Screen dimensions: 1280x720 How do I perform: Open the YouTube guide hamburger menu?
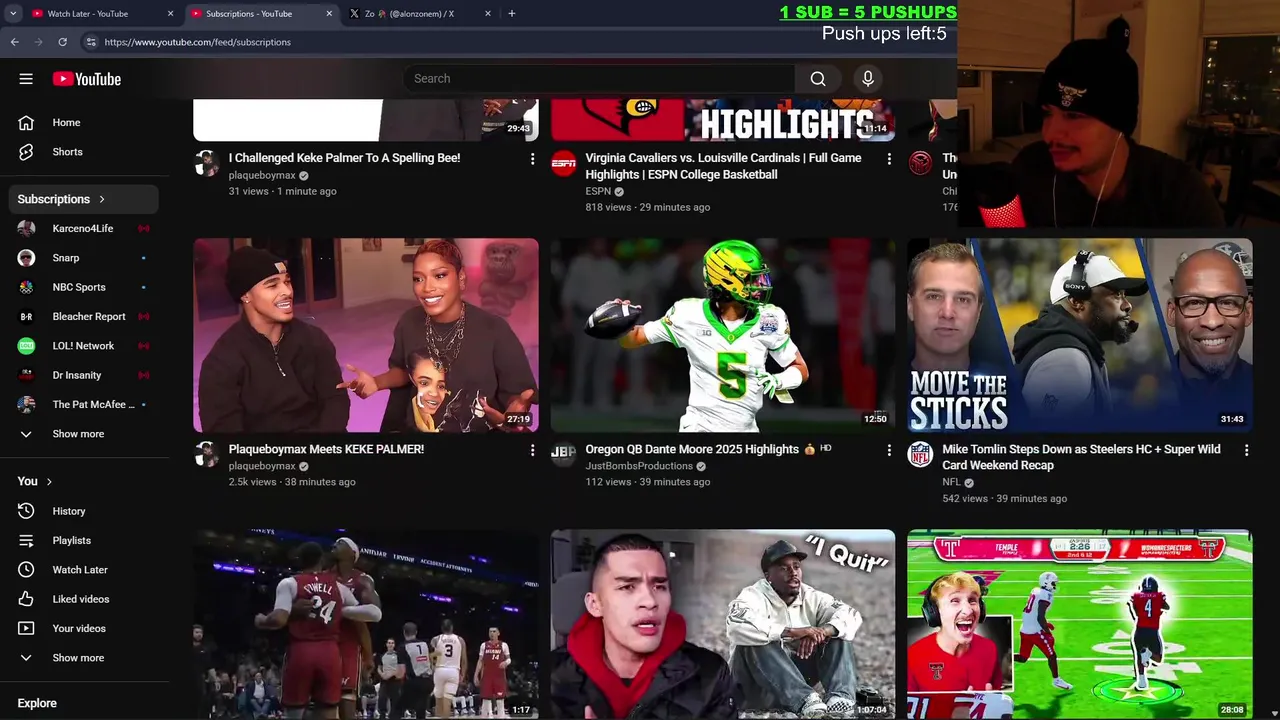pos(26,79)
